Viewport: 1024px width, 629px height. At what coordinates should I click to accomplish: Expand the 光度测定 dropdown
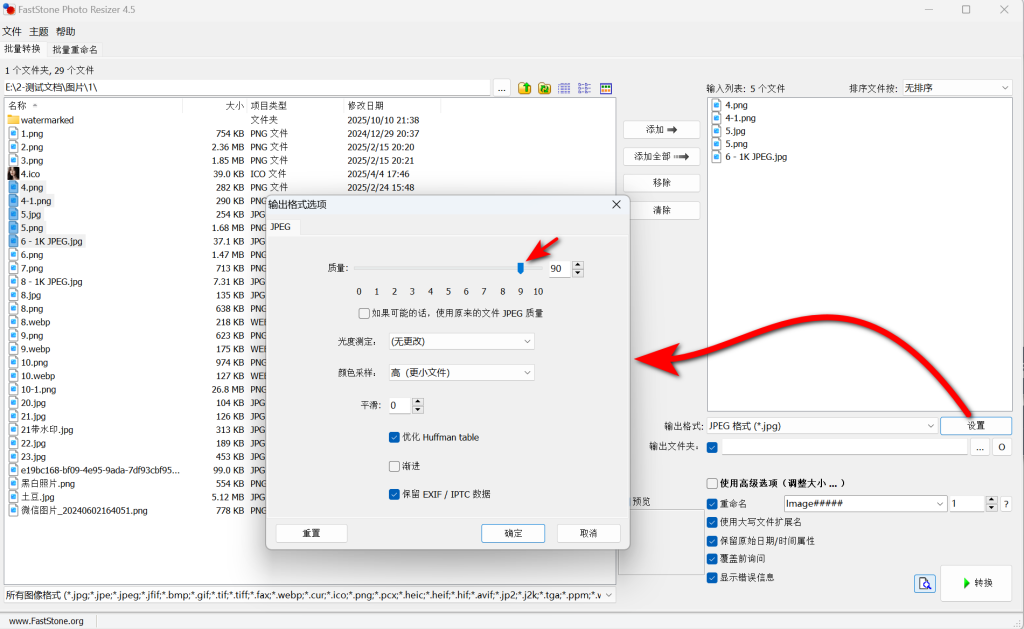[x=461, y=342]
